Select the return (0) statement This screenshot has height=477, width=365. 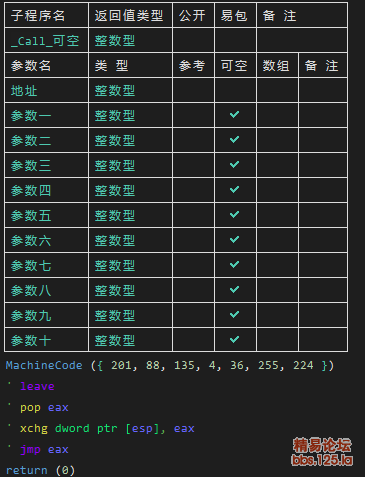[40, 470]
